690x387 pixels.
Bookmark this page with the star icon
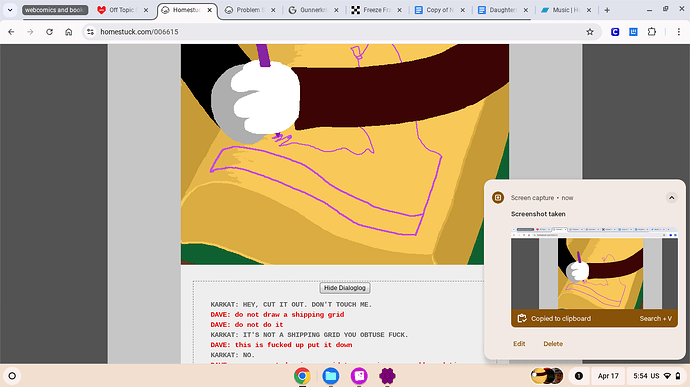point(590,32)
